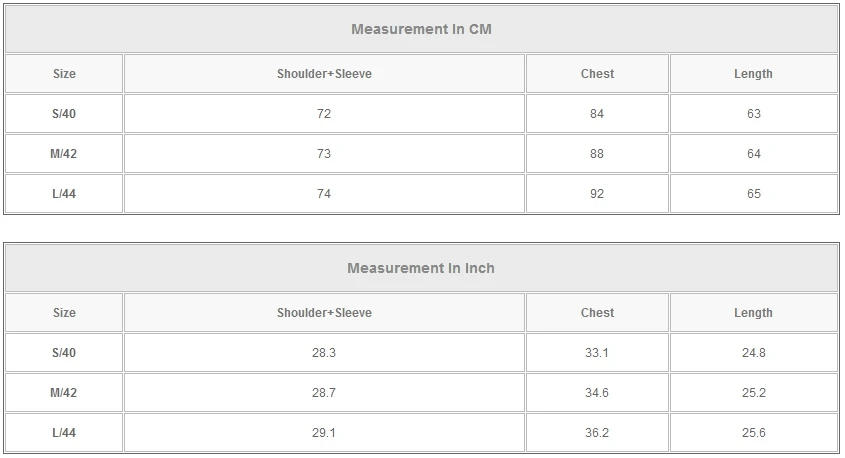Click the shoulder+sleeve value 29.1 cell

tap(324, 433)
